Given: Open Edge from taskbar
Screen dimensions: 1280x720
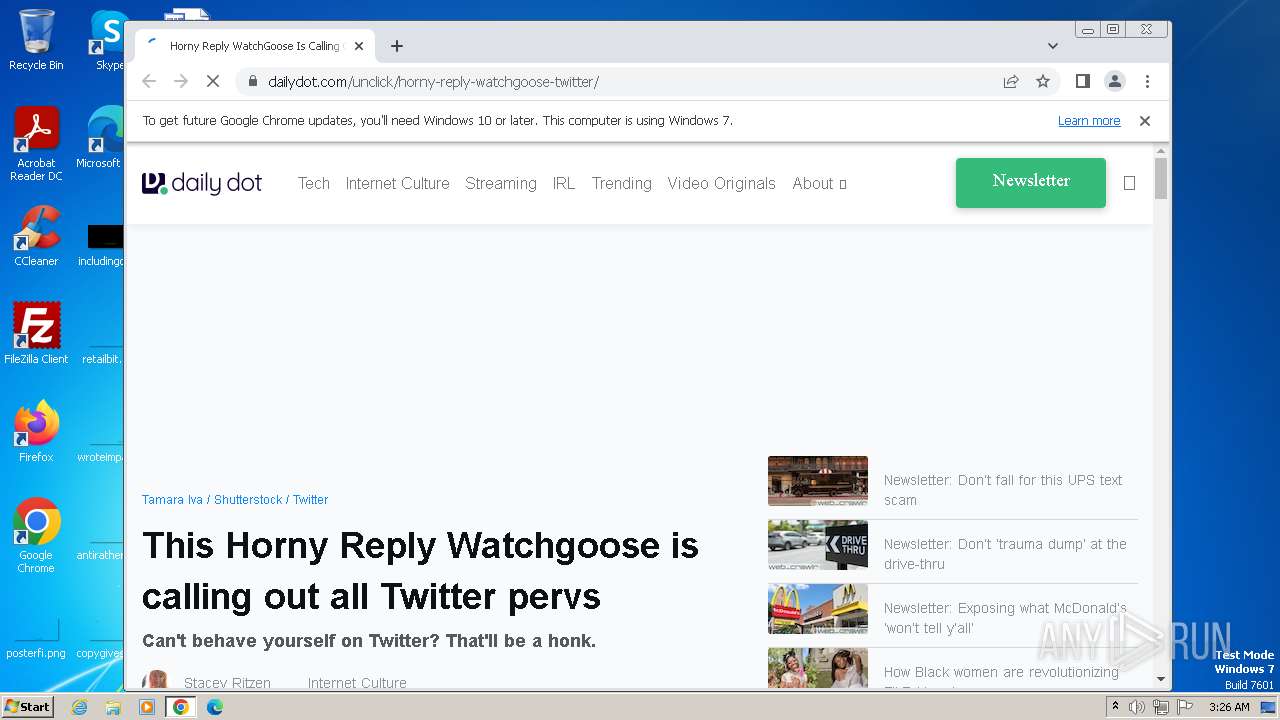Looking at the screenshot, I should (215, 707).
